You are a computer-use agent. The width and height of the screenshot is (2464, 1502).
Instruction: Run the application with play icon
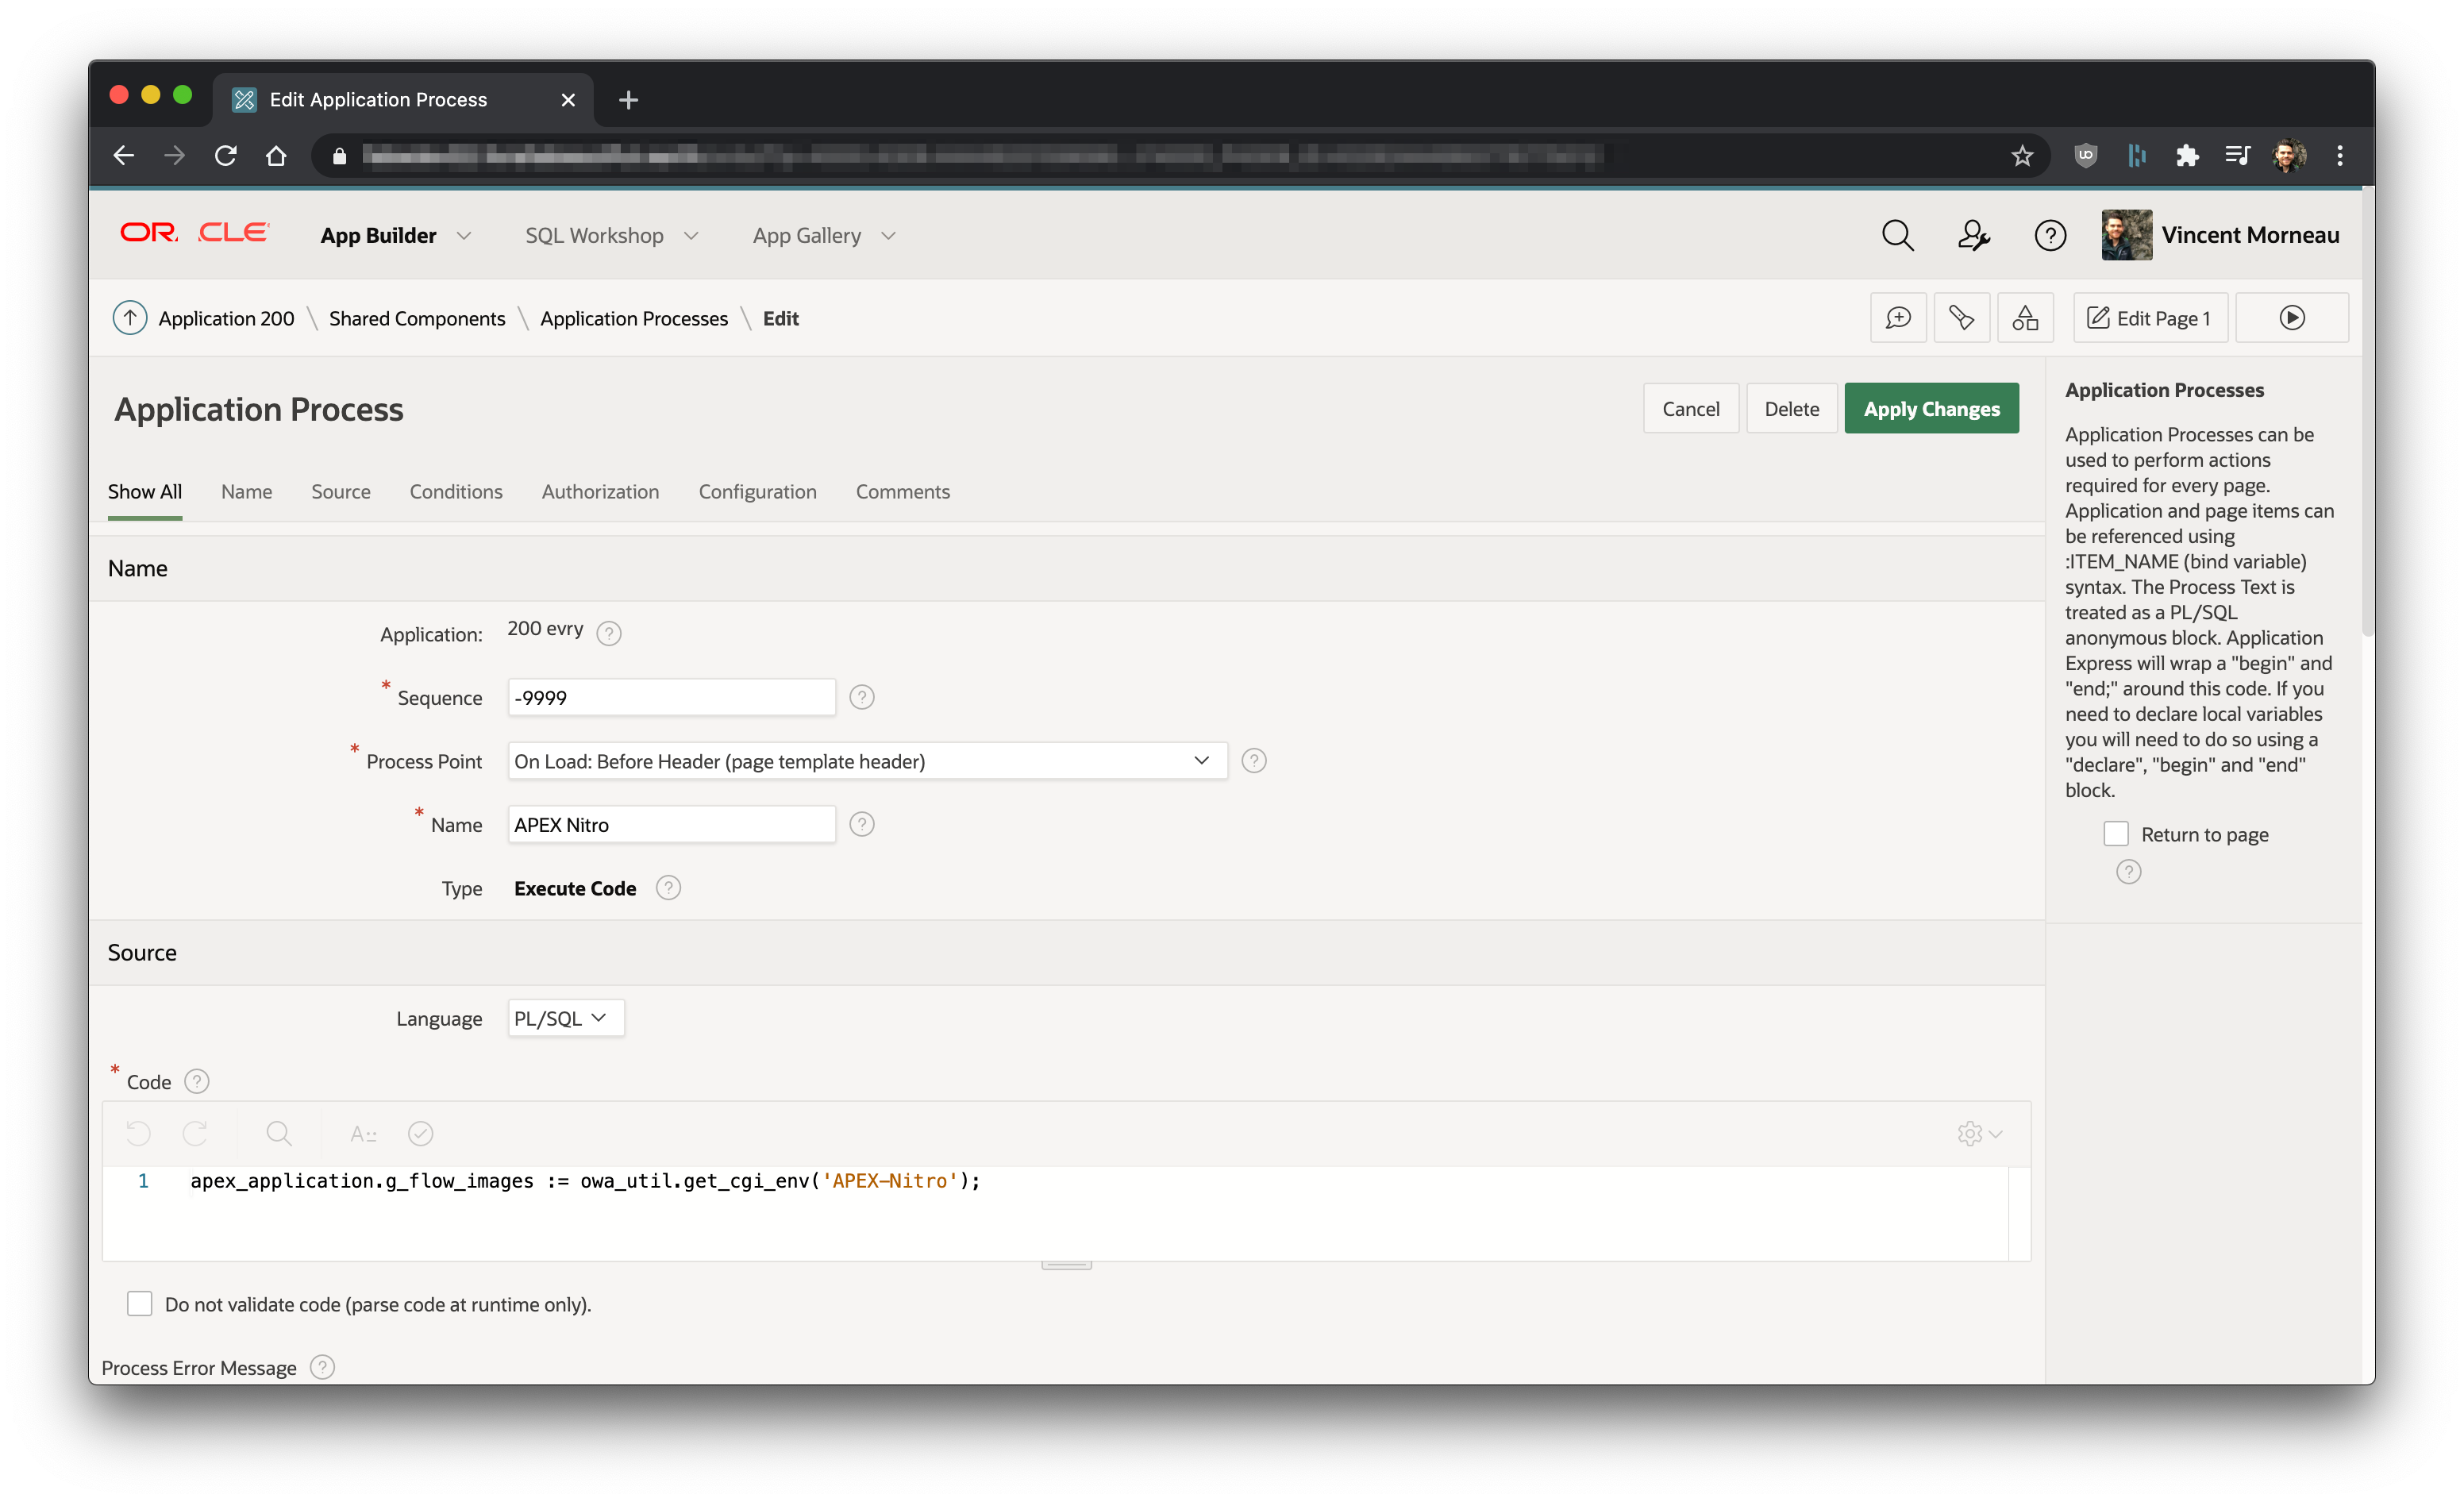point(2291,318)
